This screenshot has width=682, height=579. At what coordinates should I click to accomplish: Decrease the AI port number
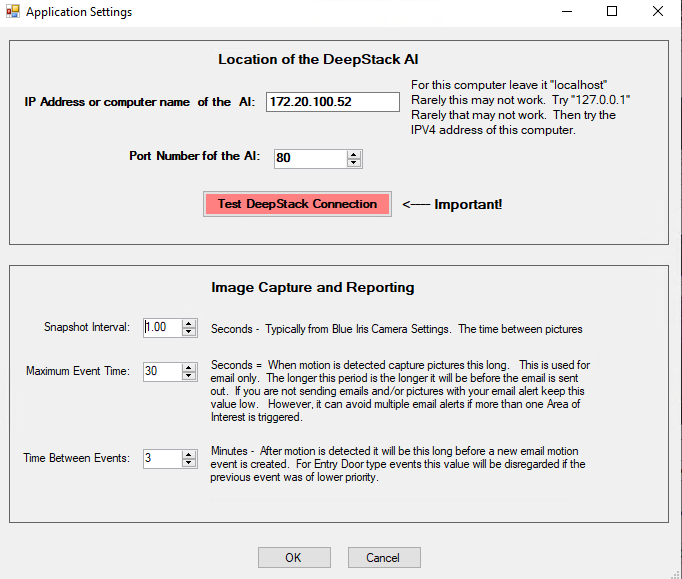tap(354, 163)
